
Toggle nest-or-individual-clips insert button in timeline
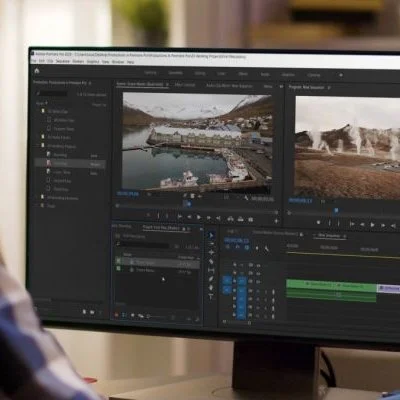pyautogui.click(x=228, y=247)
